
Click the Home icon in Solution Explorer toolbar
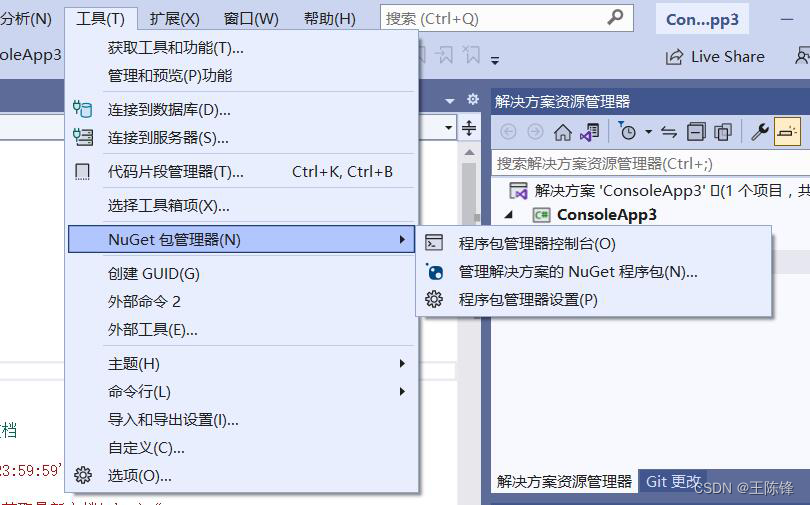click(x=563, y=132)
